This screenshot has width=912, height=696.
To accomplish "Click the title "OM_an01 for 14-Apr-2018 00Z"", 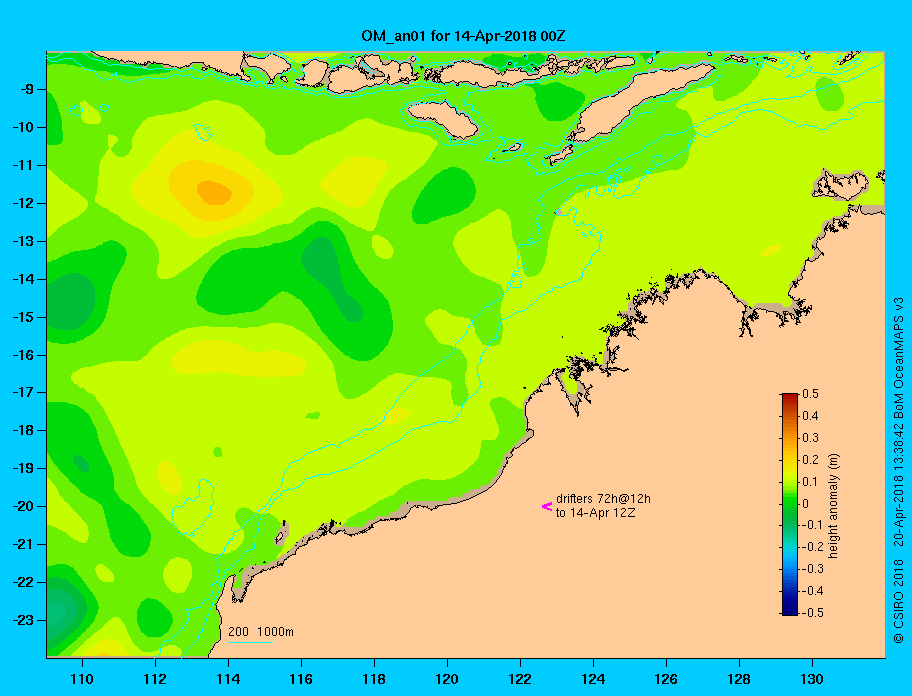I will click(463, 36).
